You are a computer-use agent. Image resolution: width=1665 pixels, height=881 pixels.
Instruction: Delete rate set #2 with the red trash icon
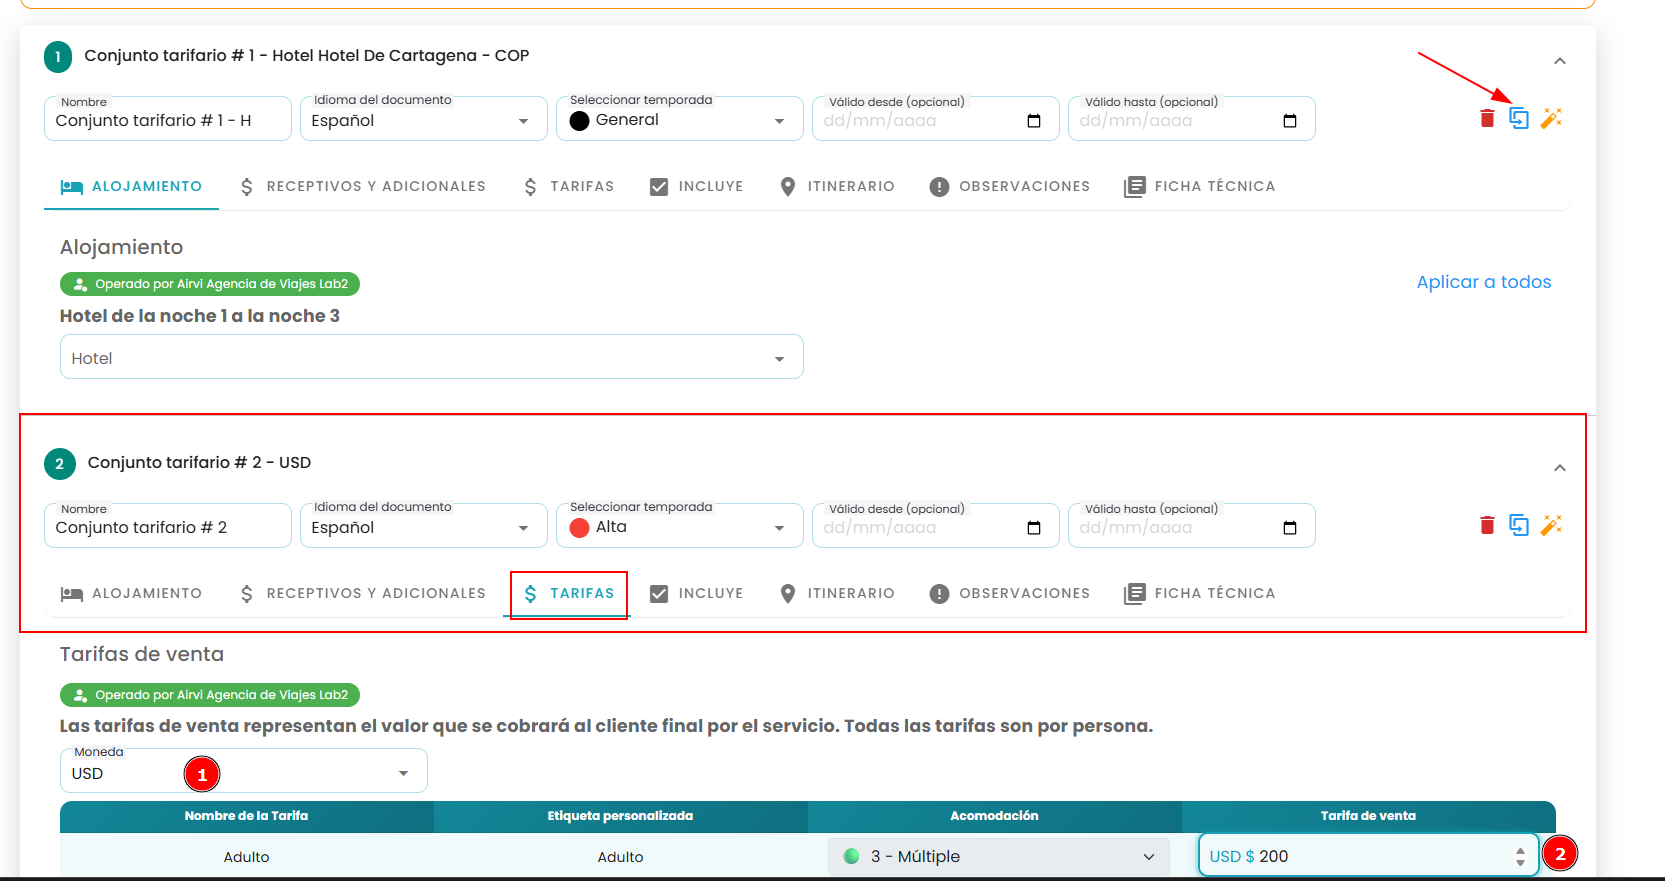[x=1487, y=525]
